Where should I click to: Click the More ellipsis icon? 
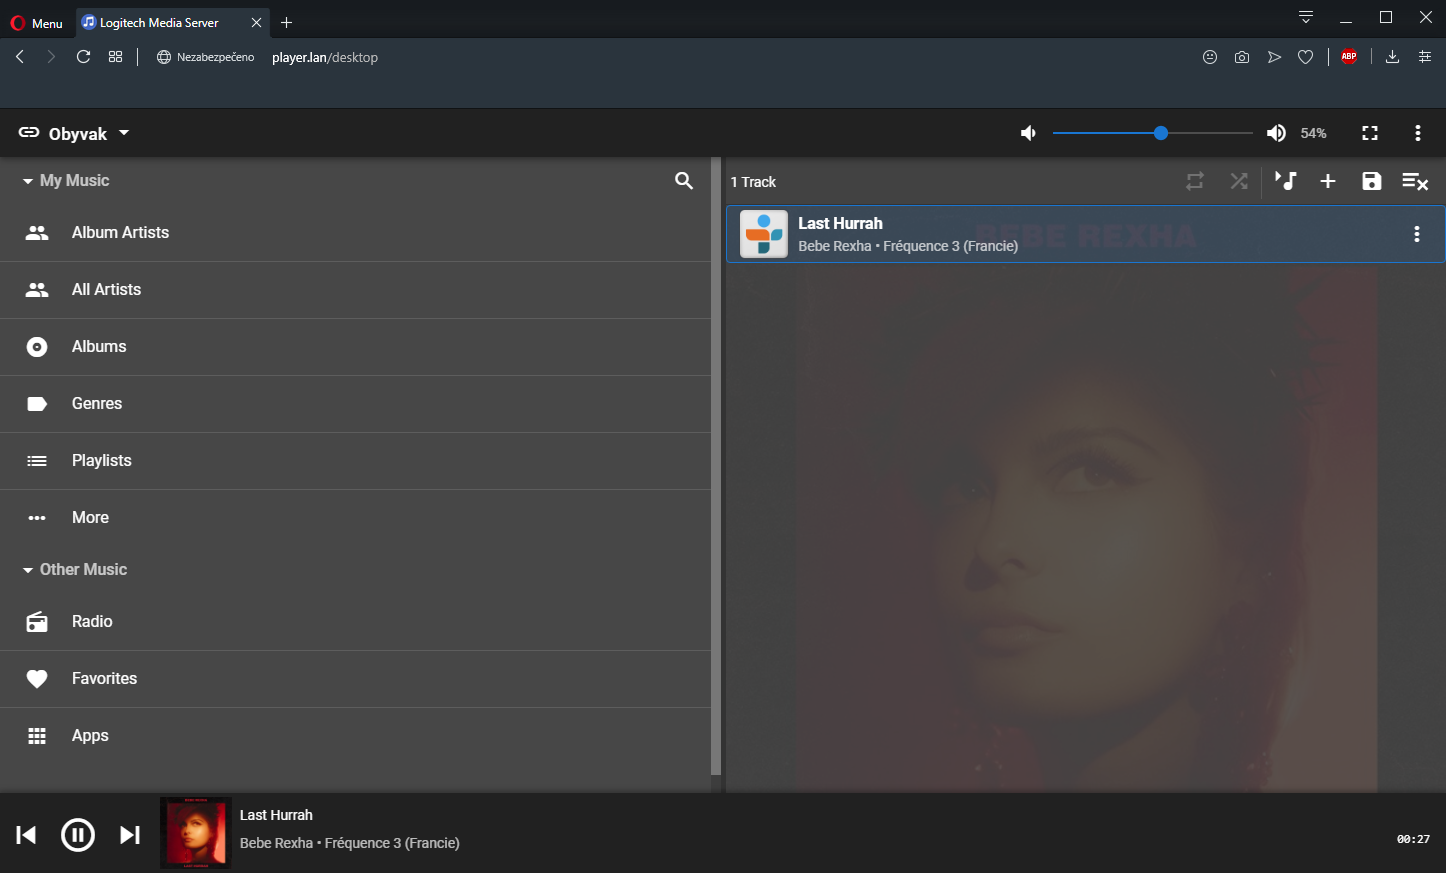pyautogui.click(x=37, y=518)
